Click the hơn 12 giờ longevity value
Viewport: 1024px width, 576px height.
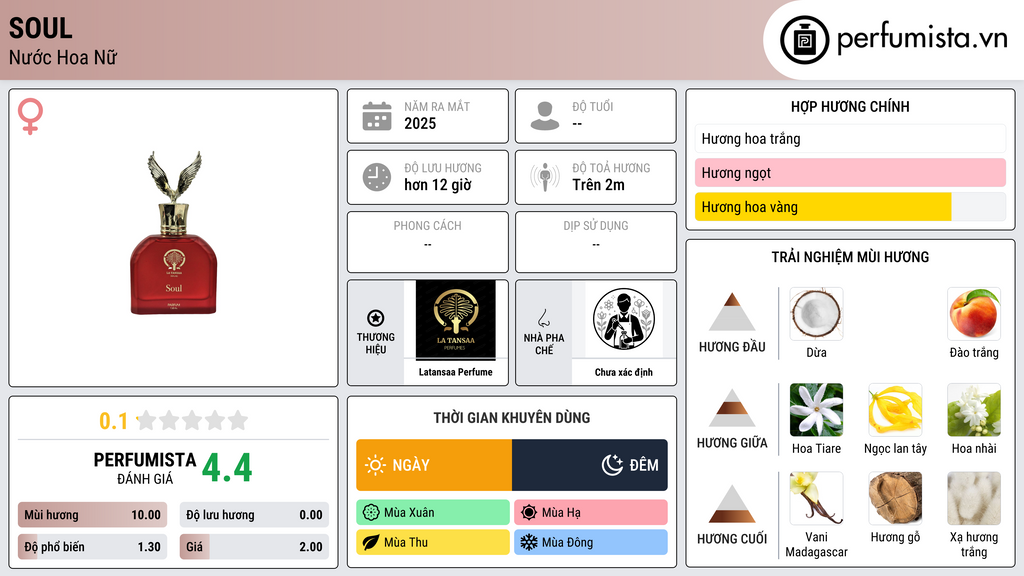[438, 185]
